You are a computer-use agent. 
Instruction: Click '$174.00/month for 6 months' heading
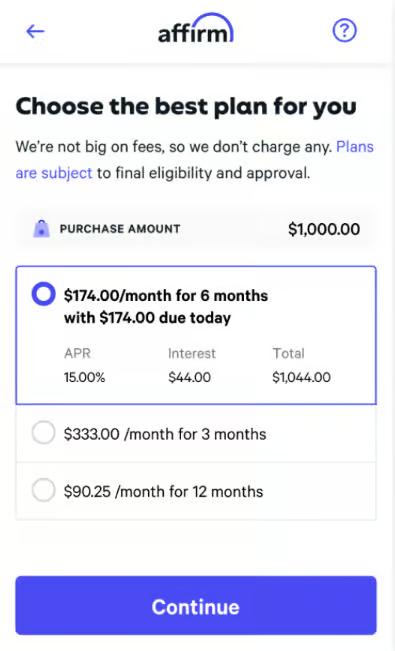point(166,296)
